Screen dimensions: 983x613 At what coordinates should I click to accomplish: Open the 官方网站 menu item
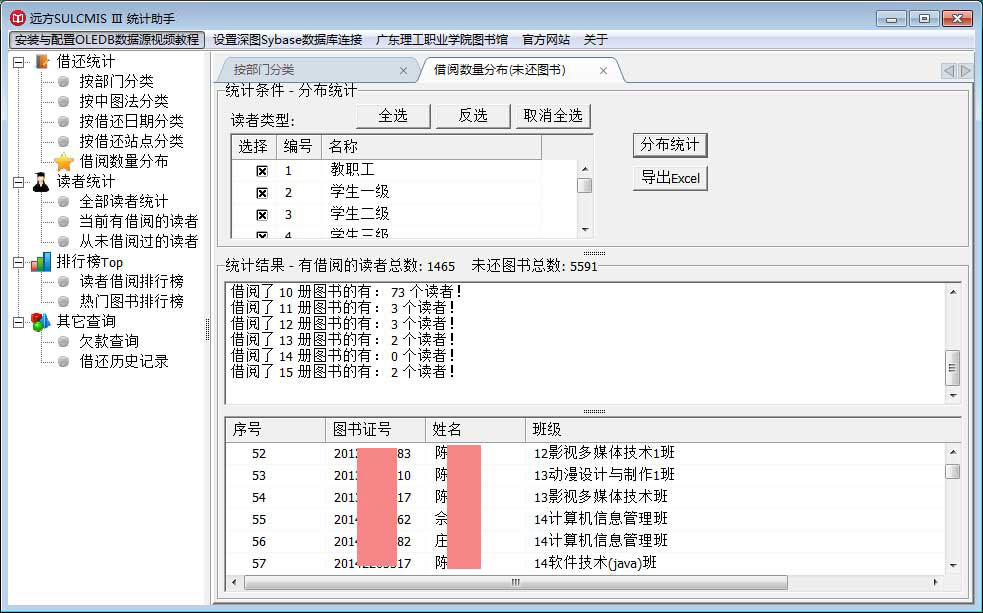coord(546,39)
